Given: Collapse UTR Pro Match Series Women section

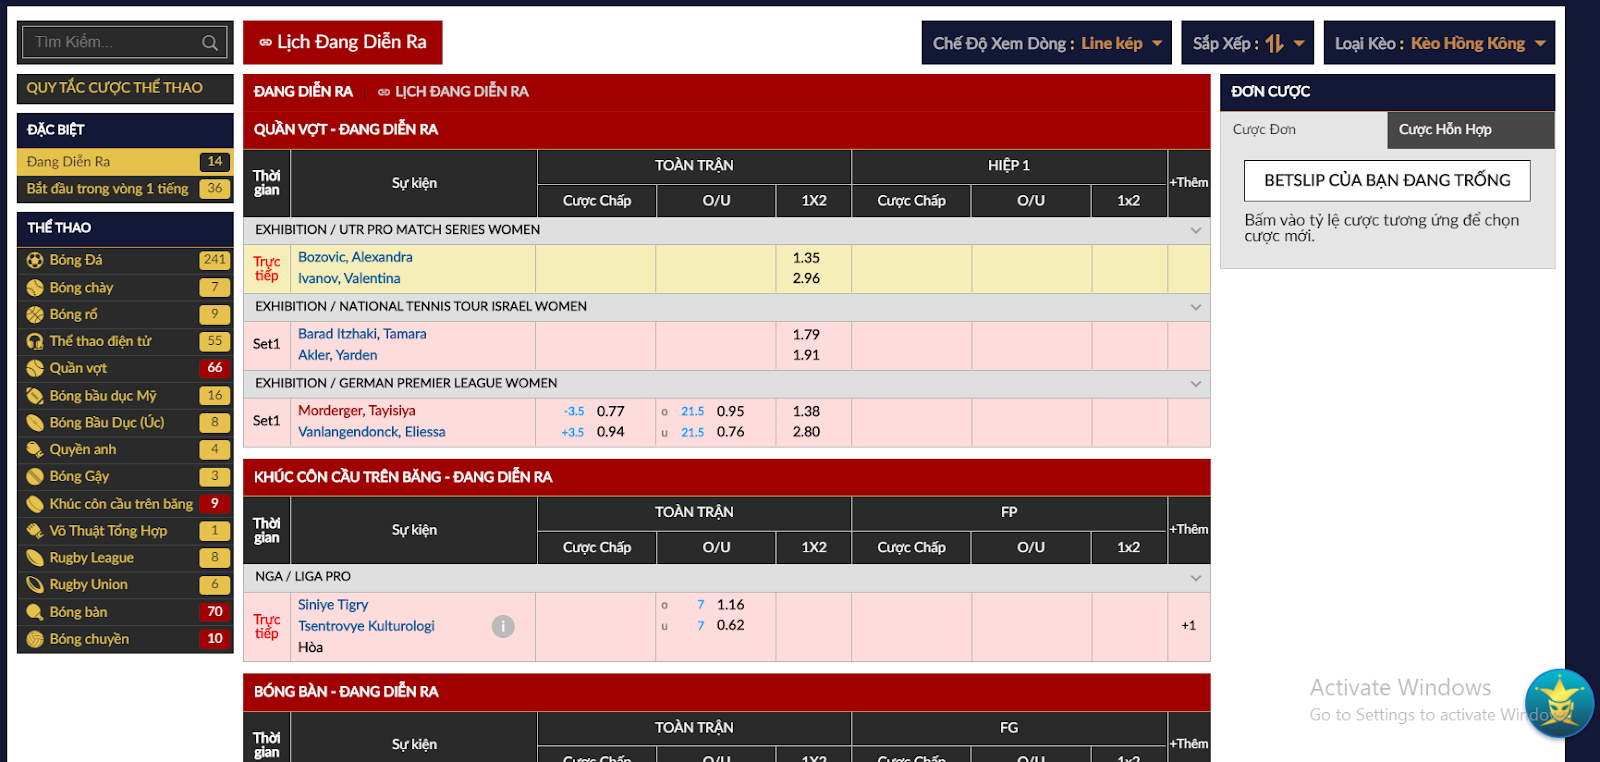Looking at the screenshot, I should [1195, 230].
